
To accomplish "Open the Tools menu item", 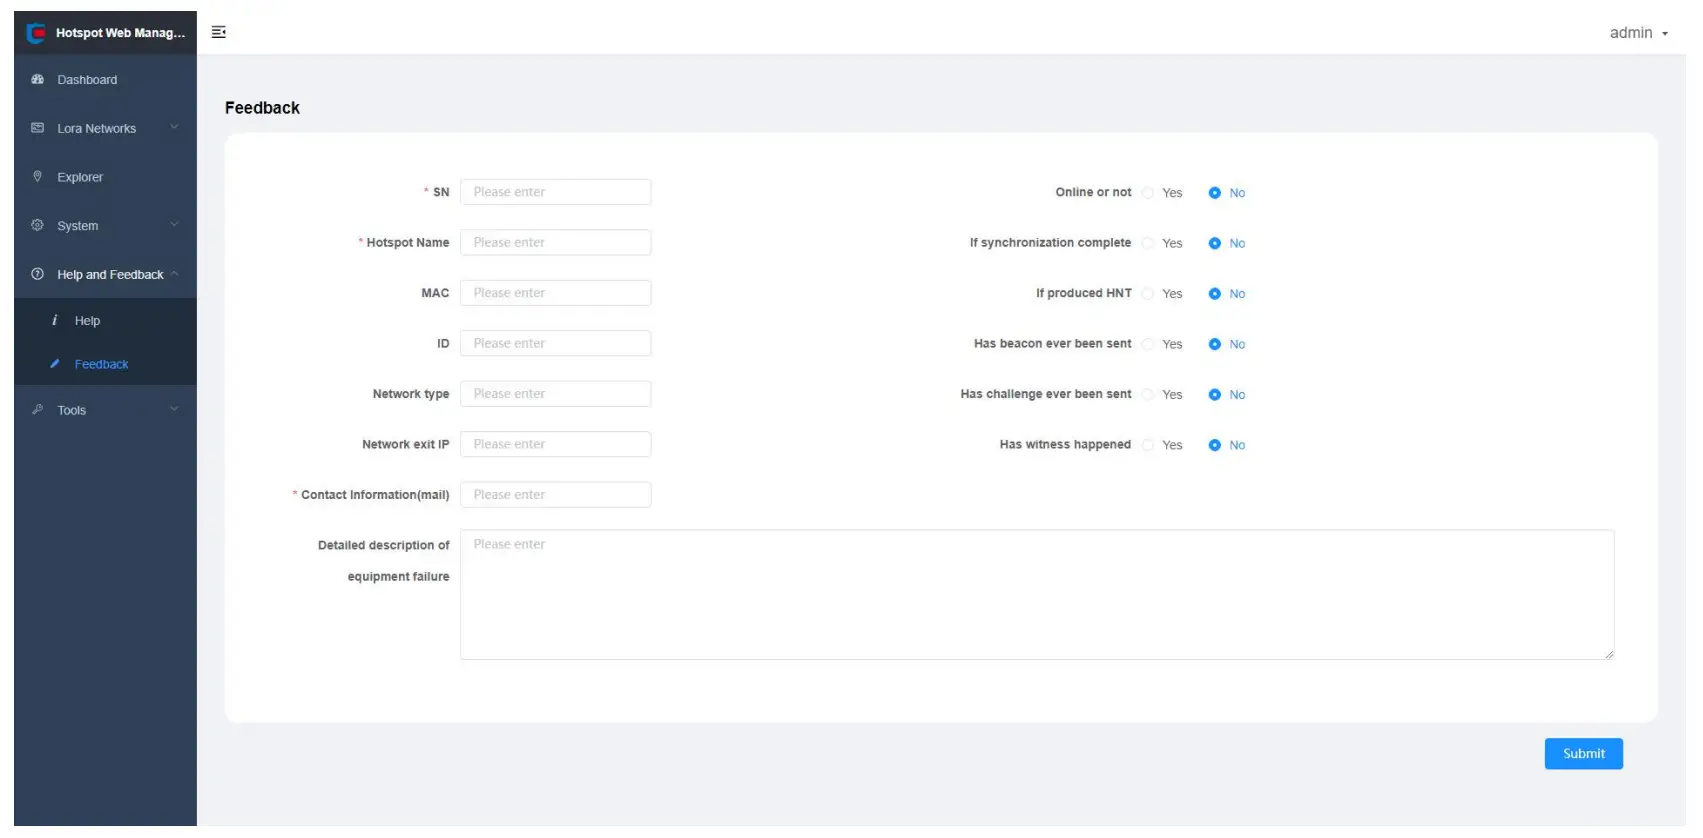I will (x=105, y=410).
